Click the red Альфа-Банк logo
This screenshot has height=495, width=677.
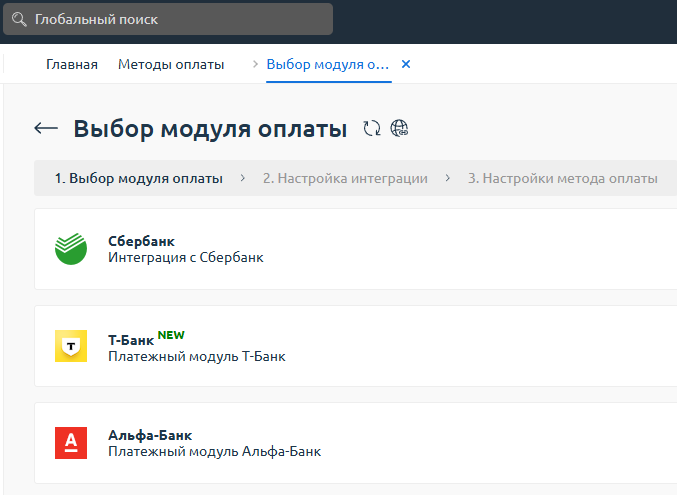71,443
